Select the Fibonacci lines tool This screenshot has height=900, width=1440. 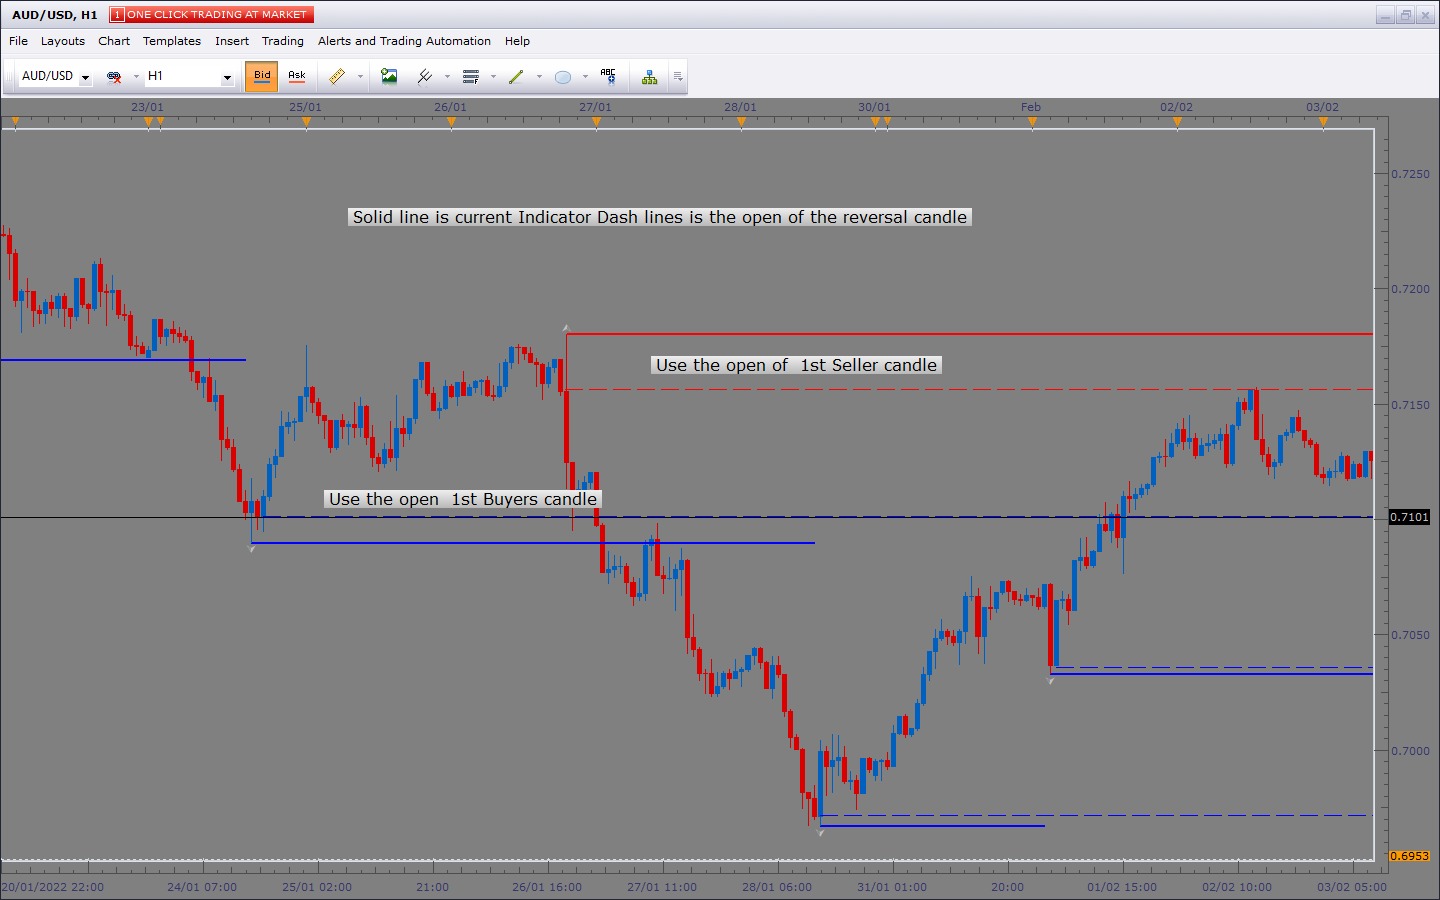pyautogui.click(x=471, y=76)
